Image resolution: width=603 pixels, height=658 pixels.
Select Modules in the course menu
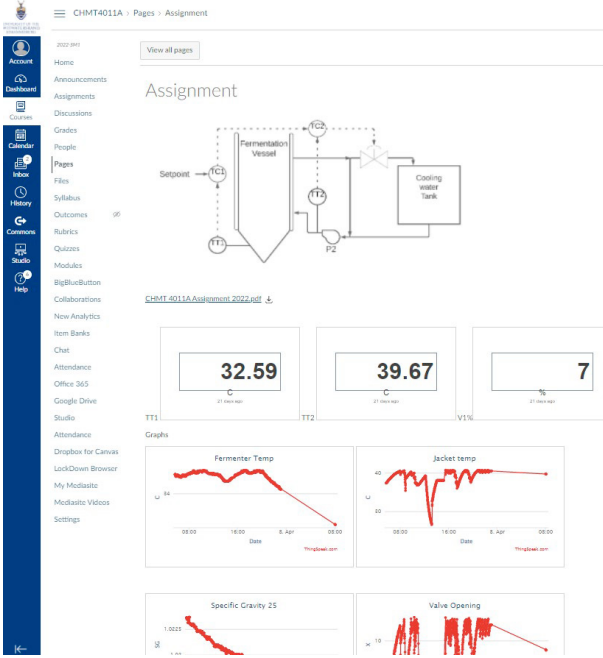coord(68,265)
